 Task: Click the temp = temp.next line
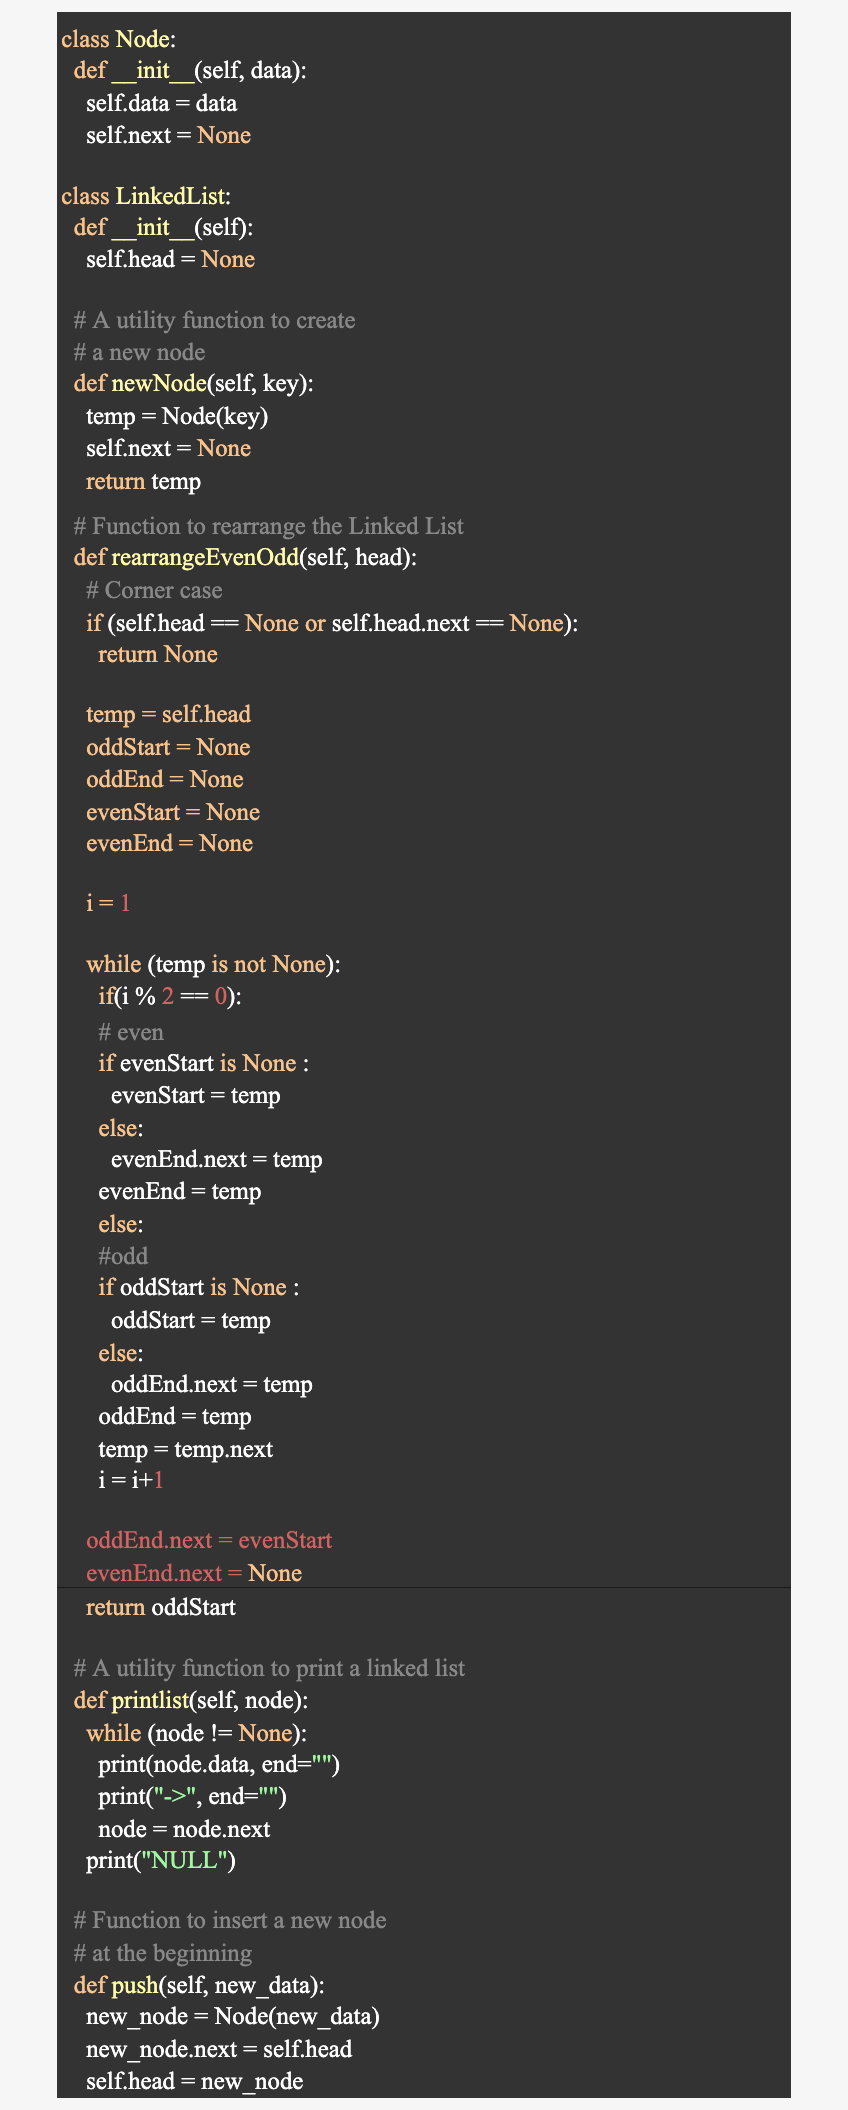(x=185, y=1450)
